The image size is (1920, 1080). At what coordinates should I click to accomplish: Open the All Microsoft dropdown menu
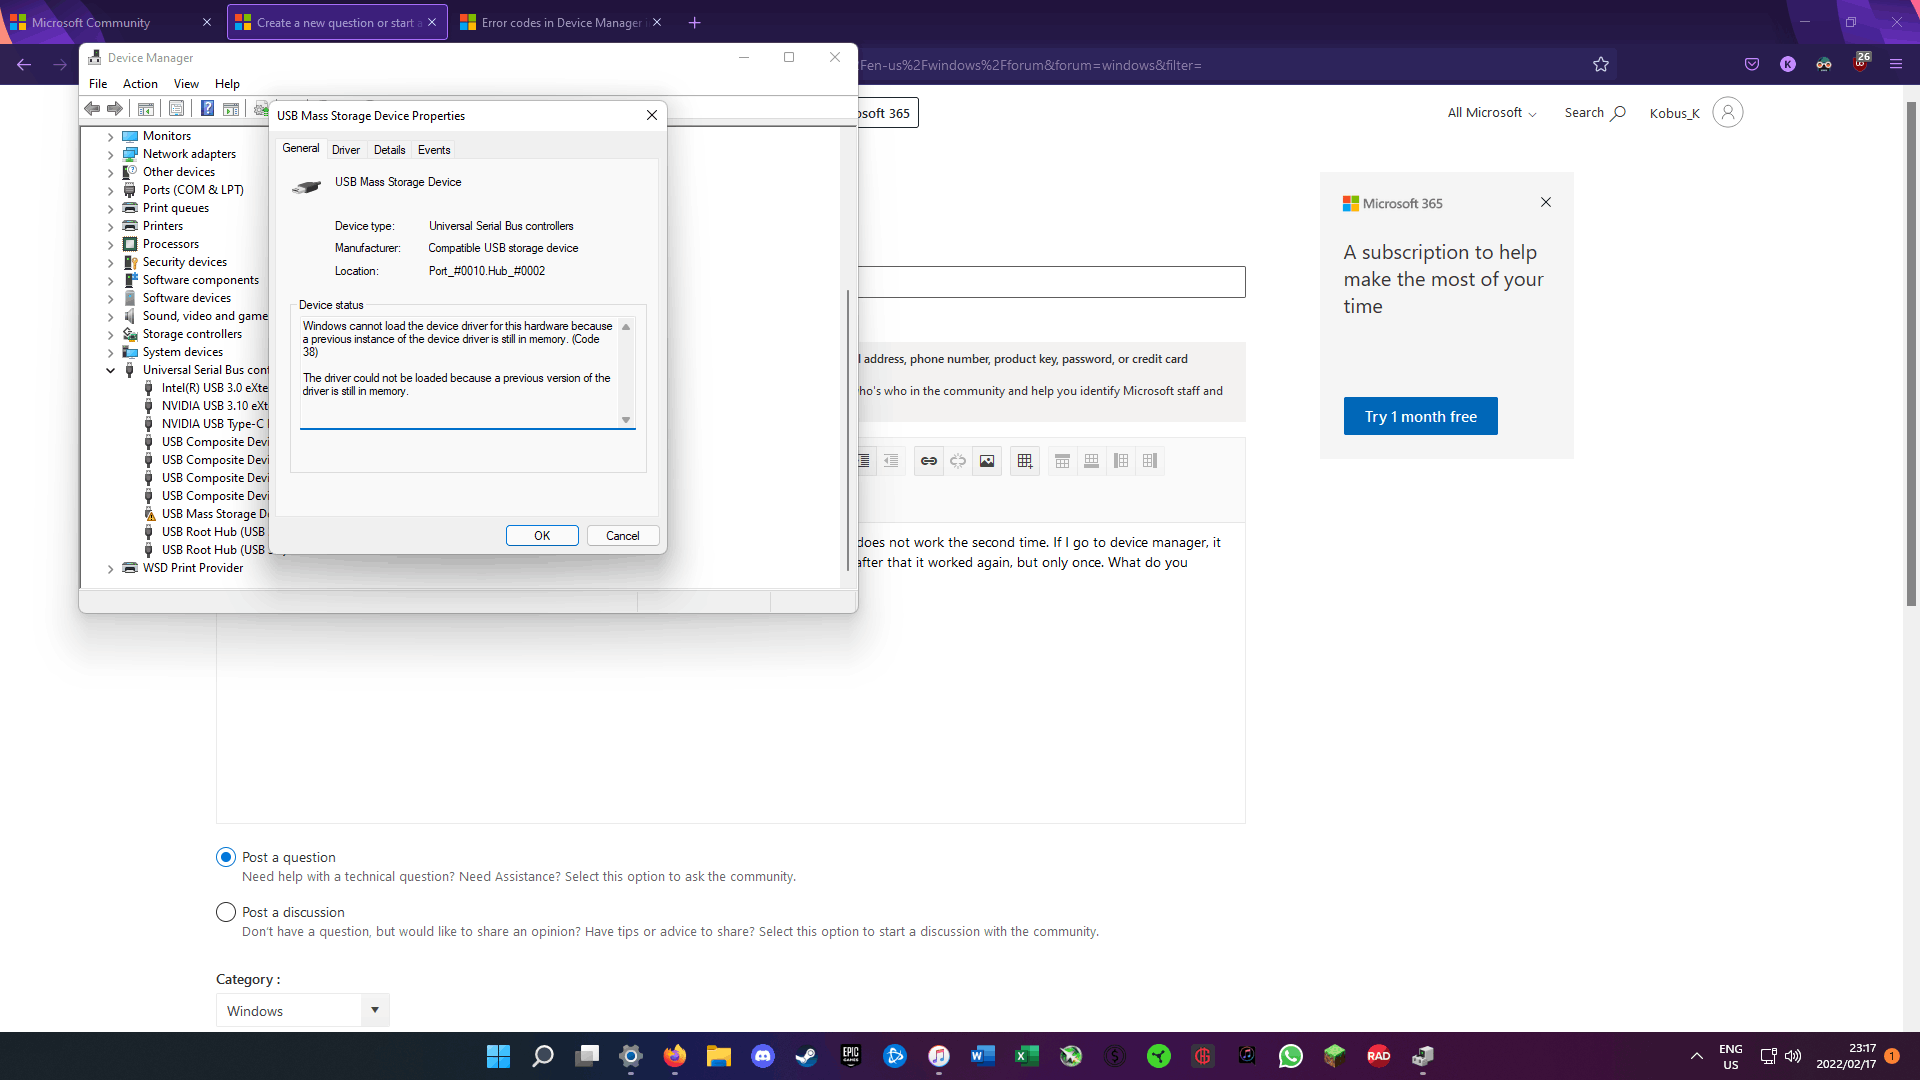coord(1491,113)
